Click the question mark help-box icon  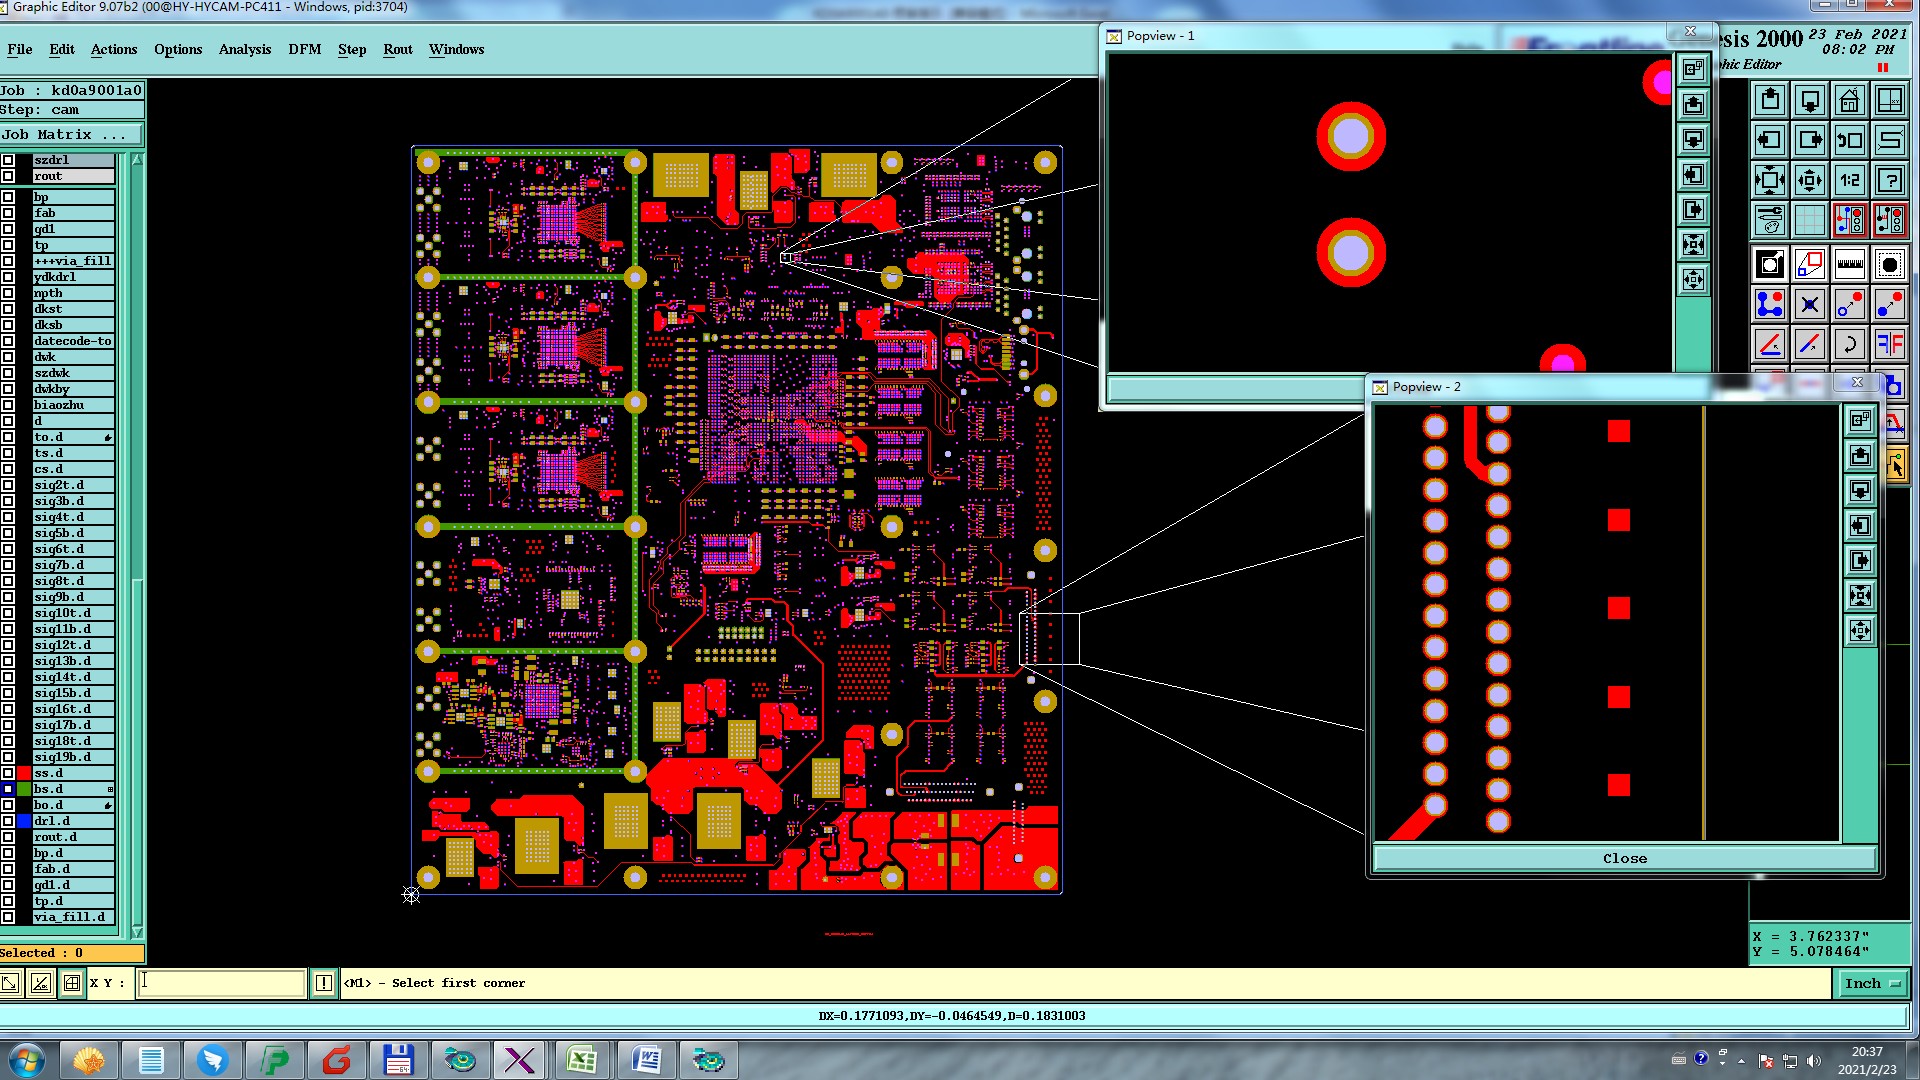[x=1889, y=181]
